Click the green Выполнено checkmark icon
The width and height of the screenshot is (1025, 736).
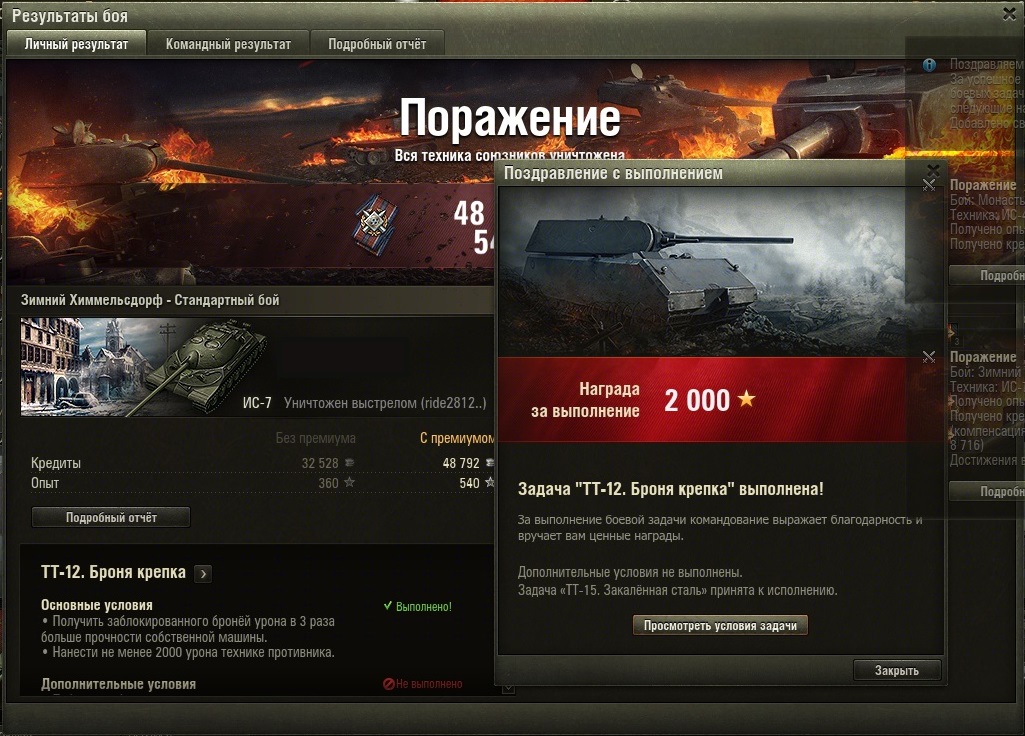click(x=388, y=606)
